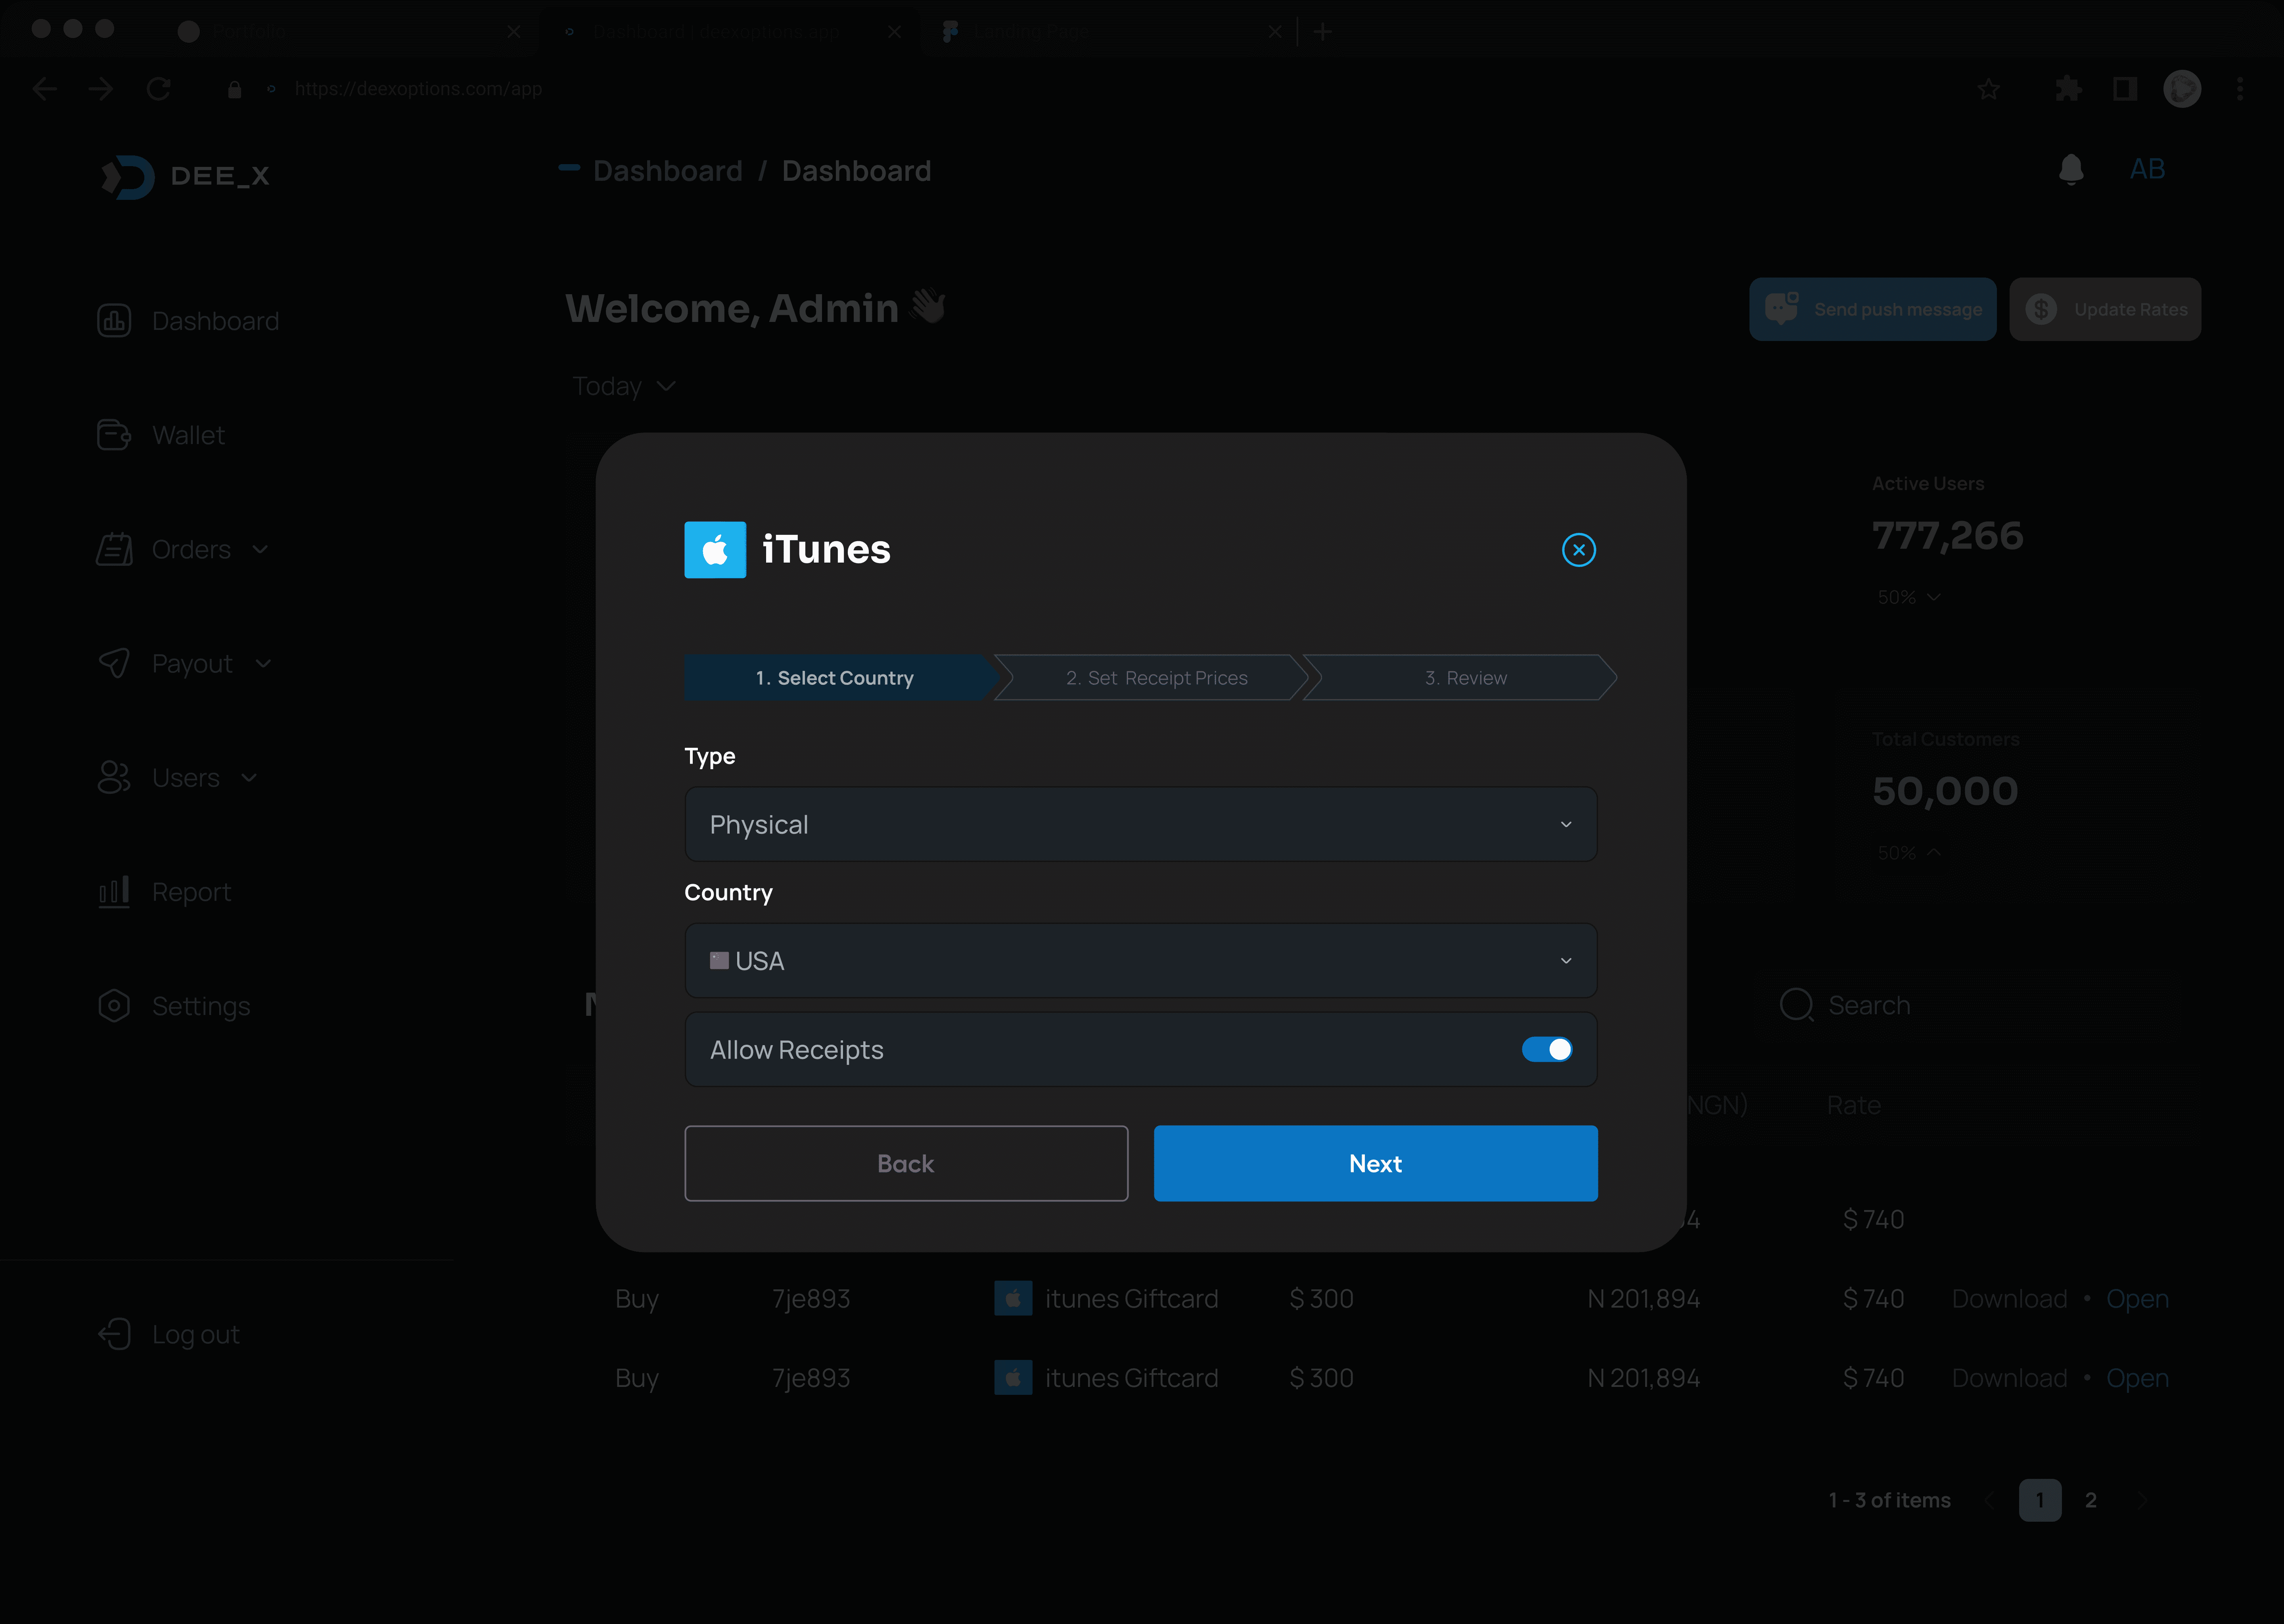This screenshot has height=1624, width=2284.
Task: Click the site lock icon in address bar
Action: pyautogui.click(x=234, y=89)
